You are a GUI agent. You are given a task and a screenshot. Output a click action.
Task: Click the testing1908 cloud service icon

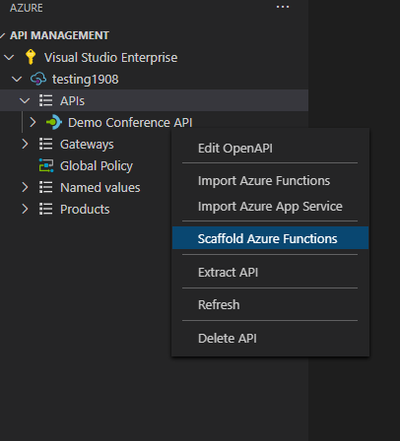(38, 79)
